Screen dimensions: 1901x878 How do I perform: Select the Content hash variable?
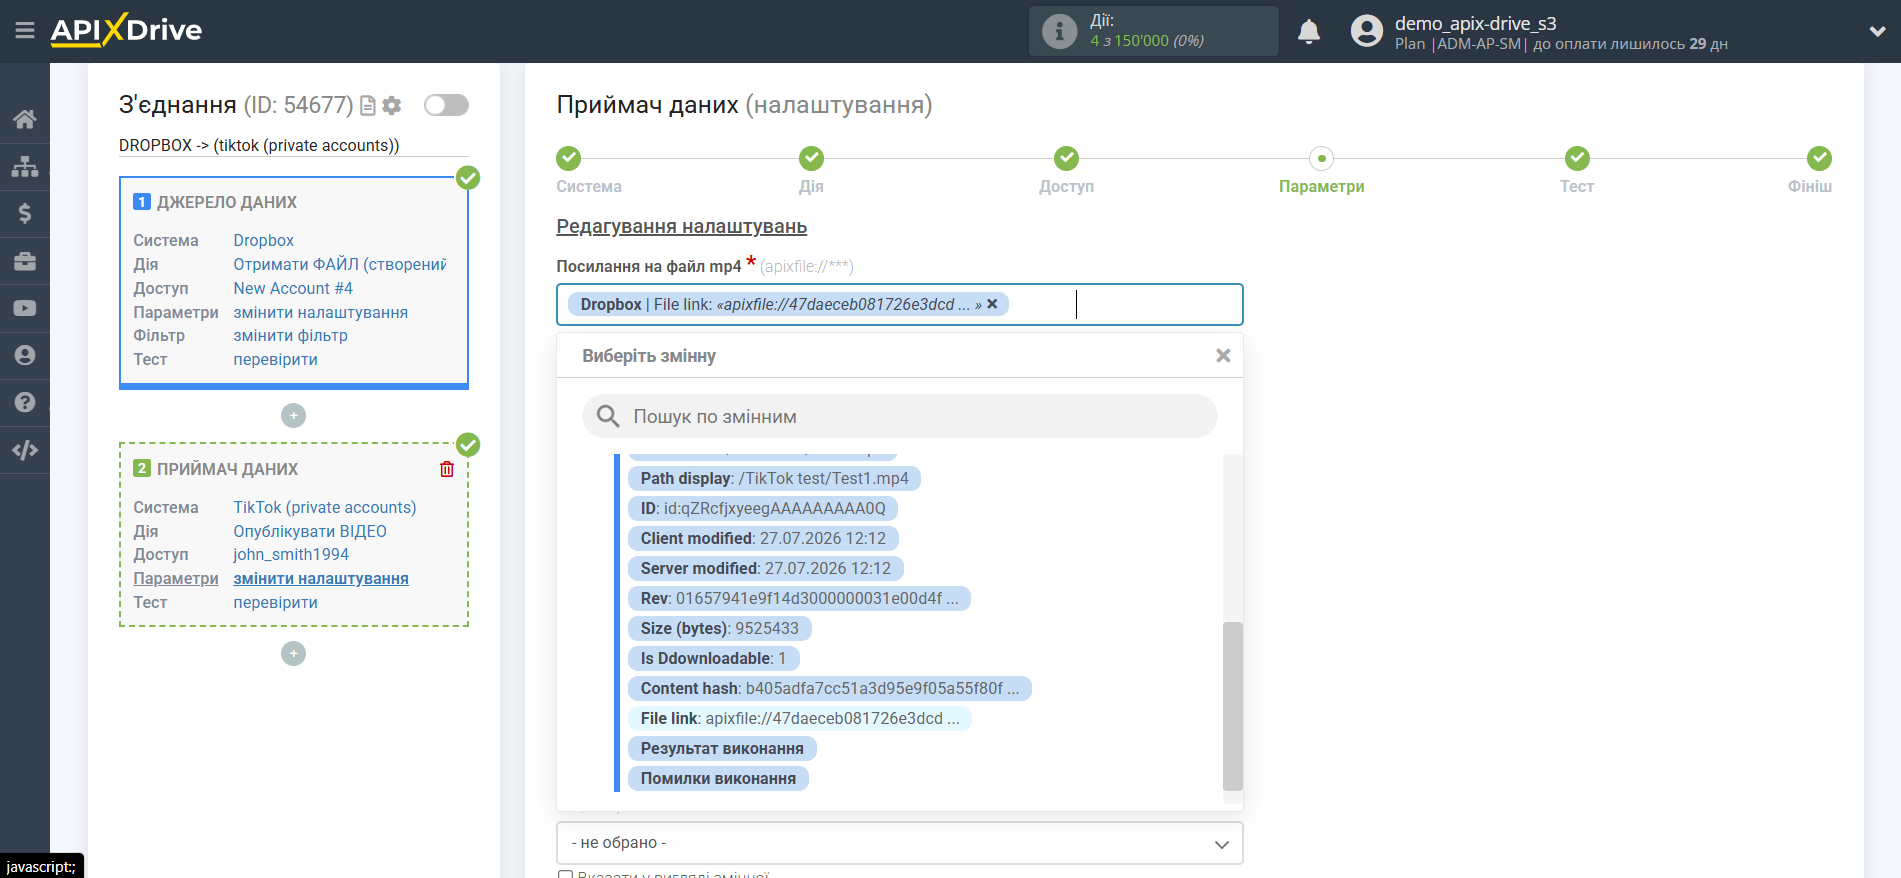830,688
